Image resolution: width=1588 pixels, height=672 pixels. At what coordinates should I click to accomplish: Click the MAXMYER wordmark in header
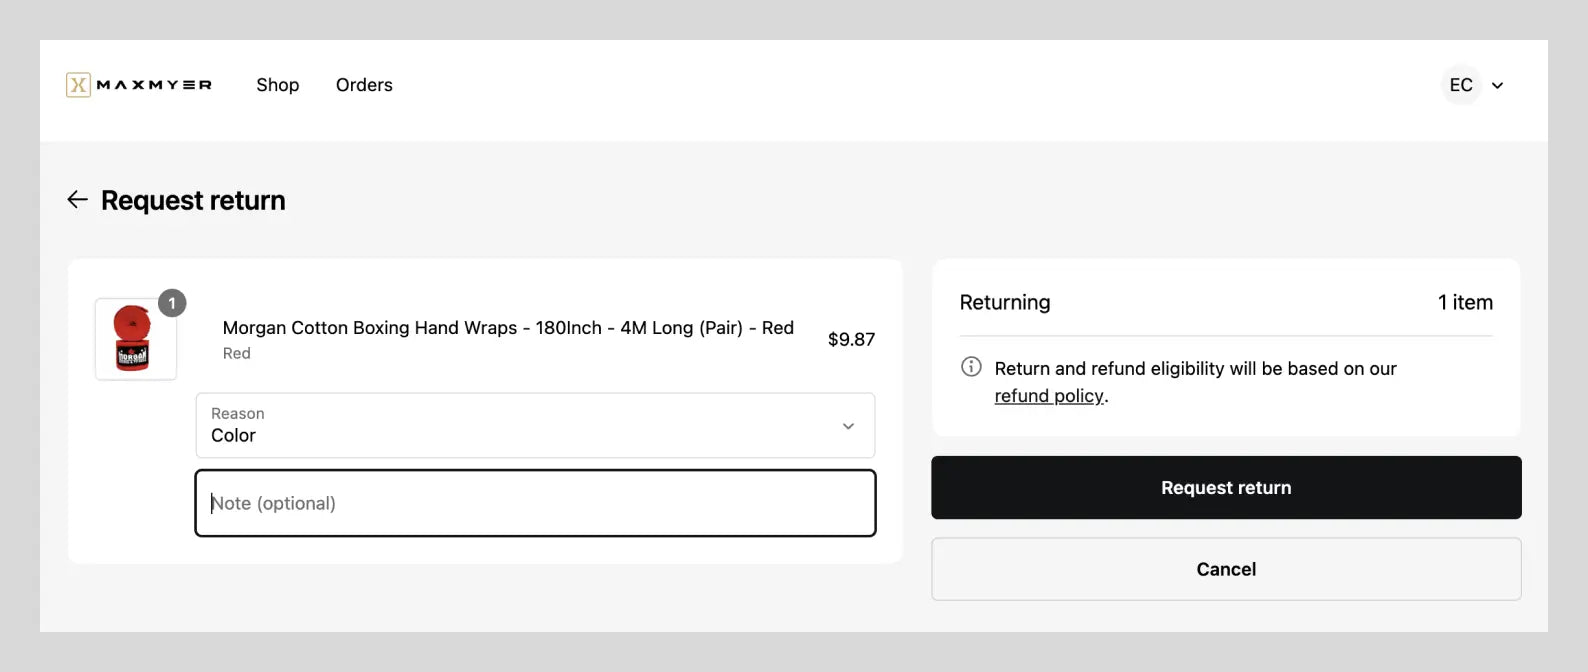154,85
